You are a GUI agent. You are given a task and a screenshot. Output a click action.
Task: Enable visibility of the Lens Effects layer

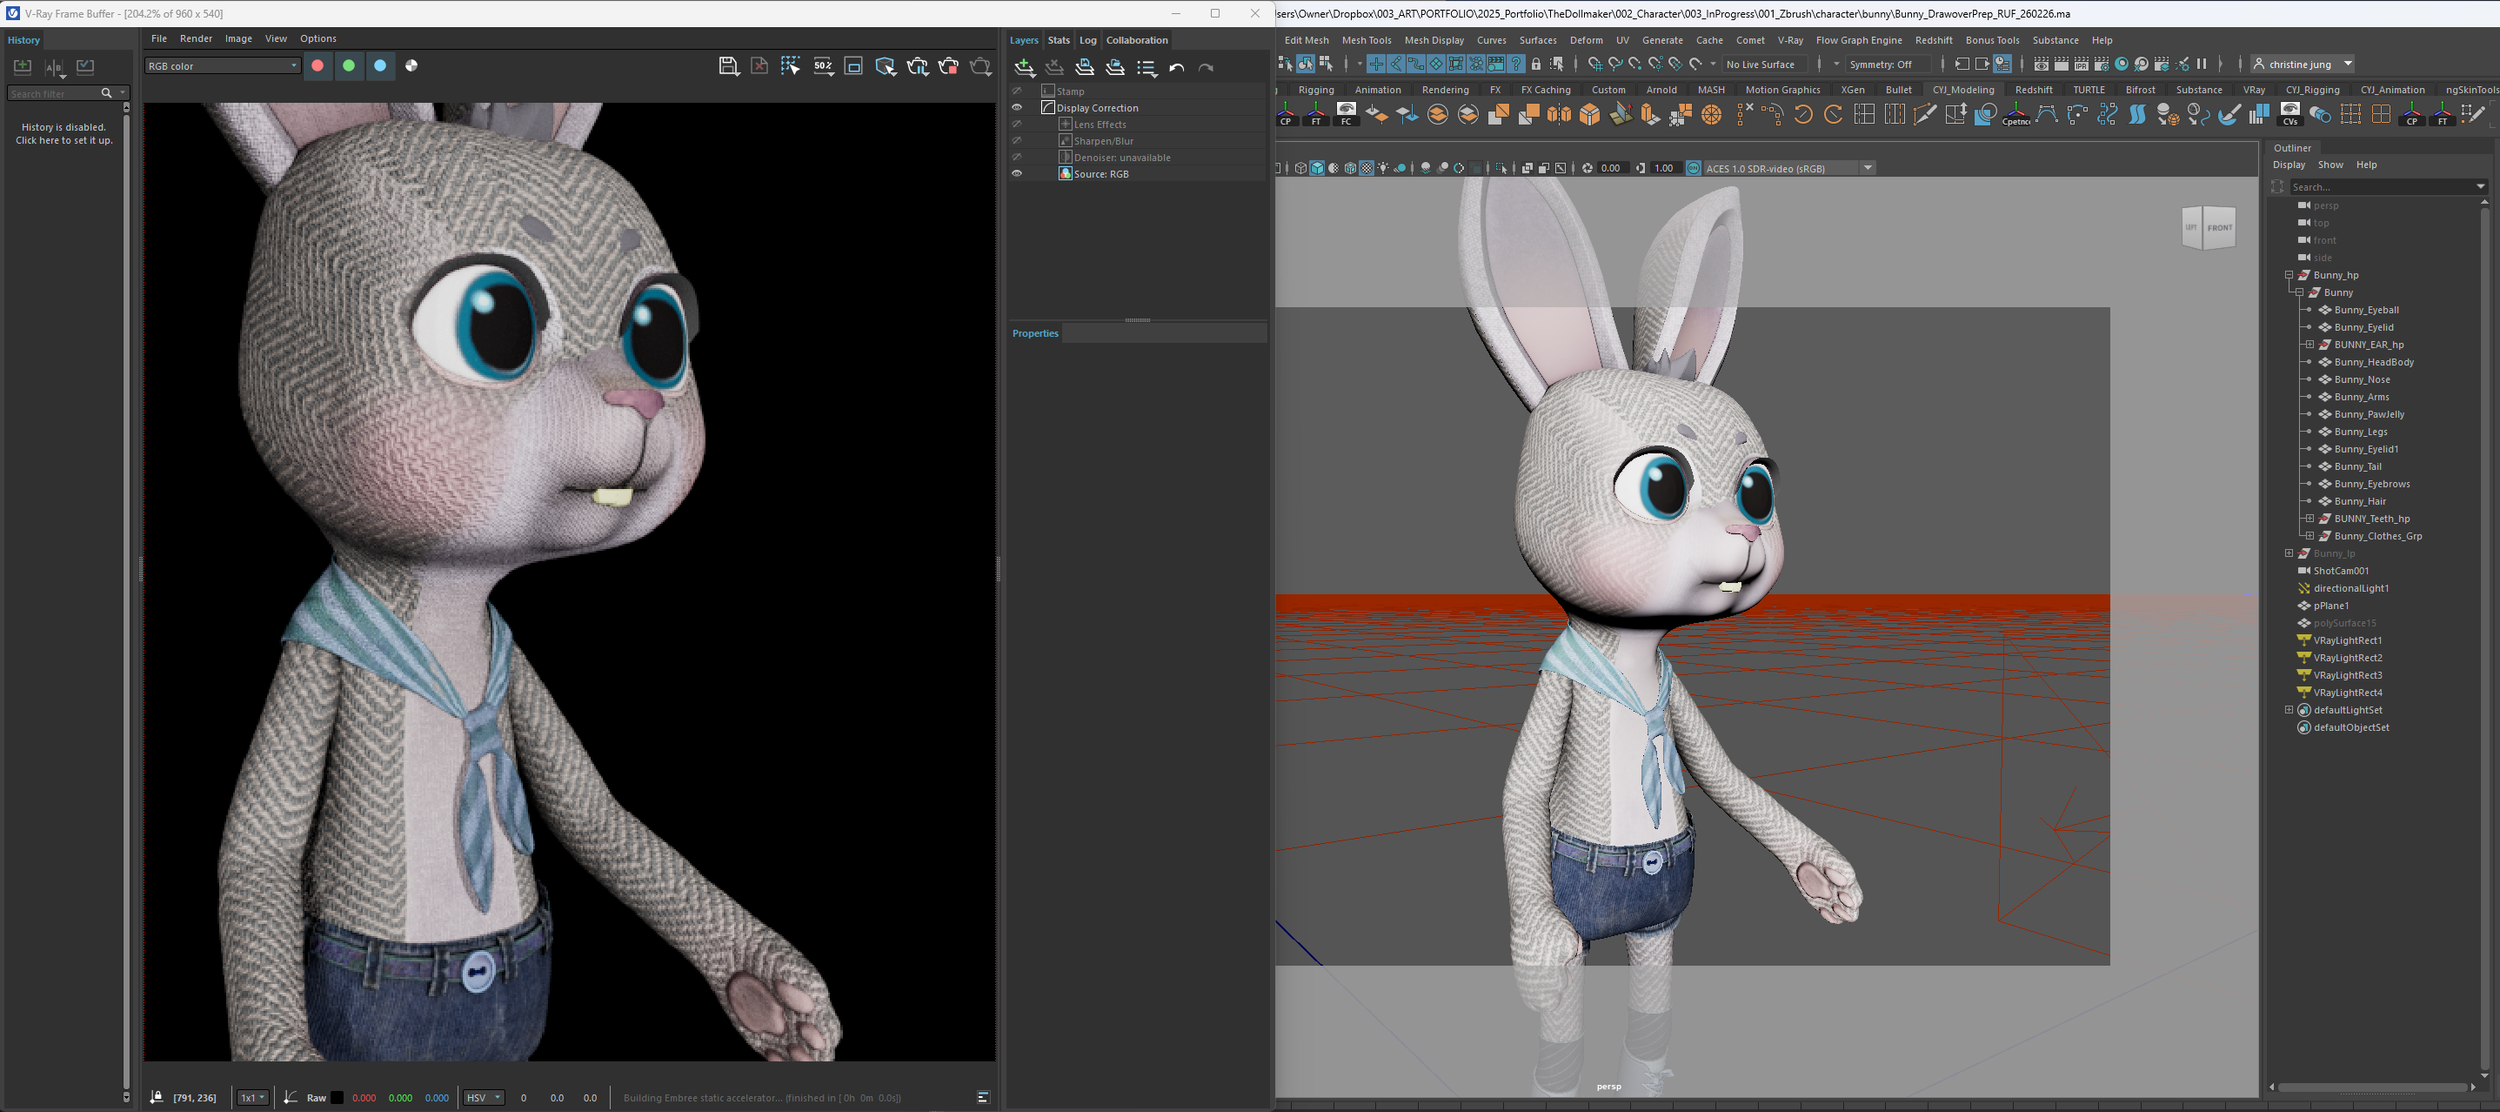point(1017,124)
